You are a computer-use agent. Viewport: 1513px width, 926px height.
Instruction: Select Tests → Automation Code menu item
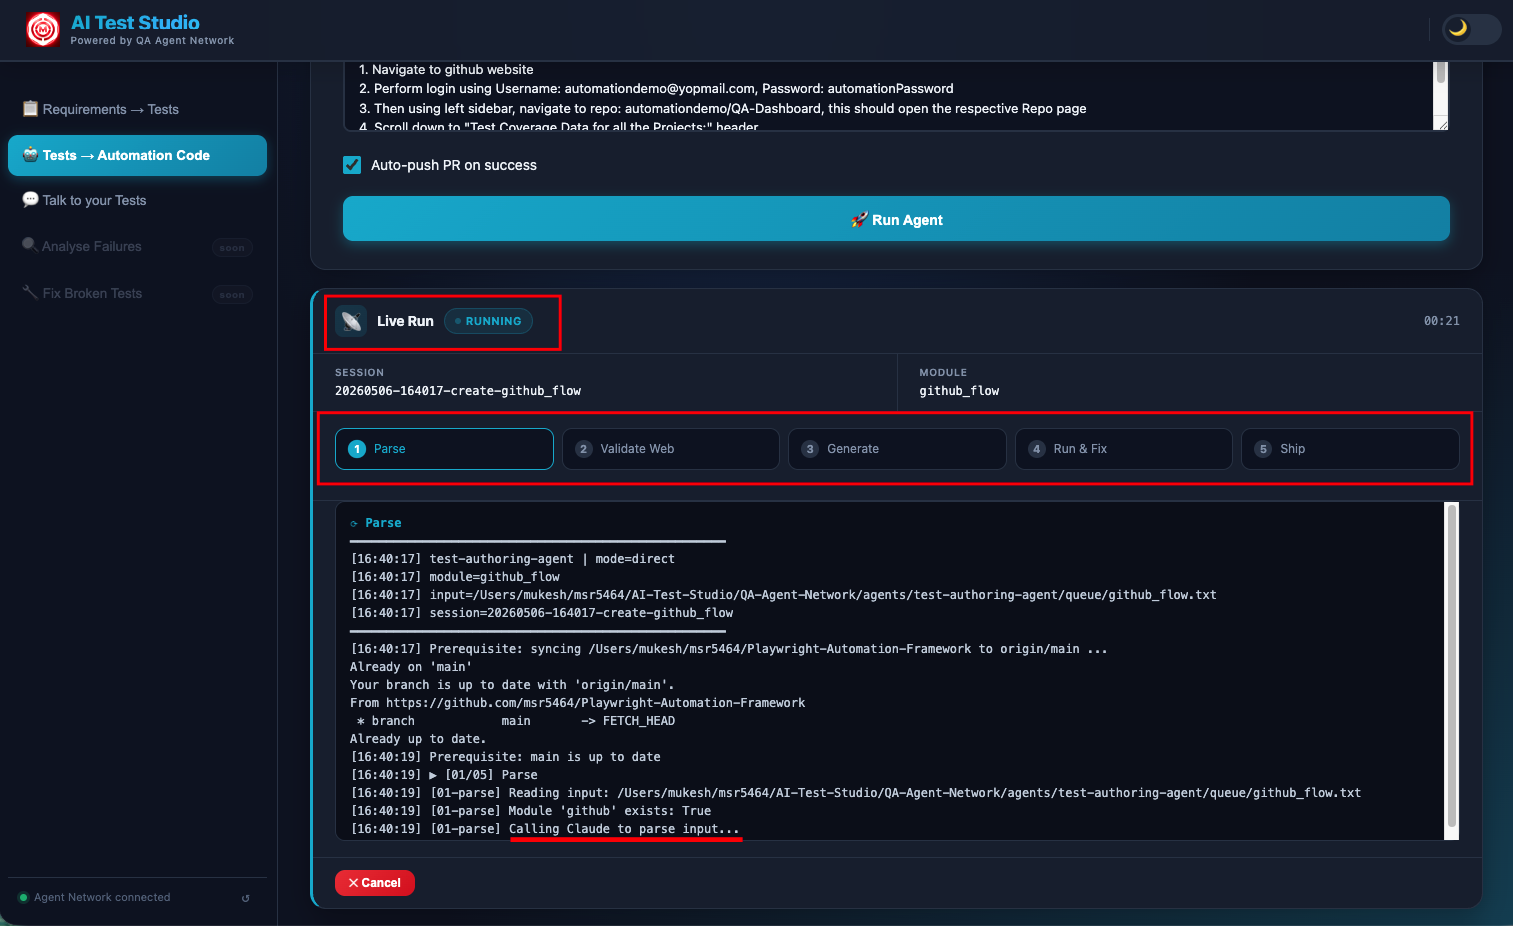coord(137,155)
